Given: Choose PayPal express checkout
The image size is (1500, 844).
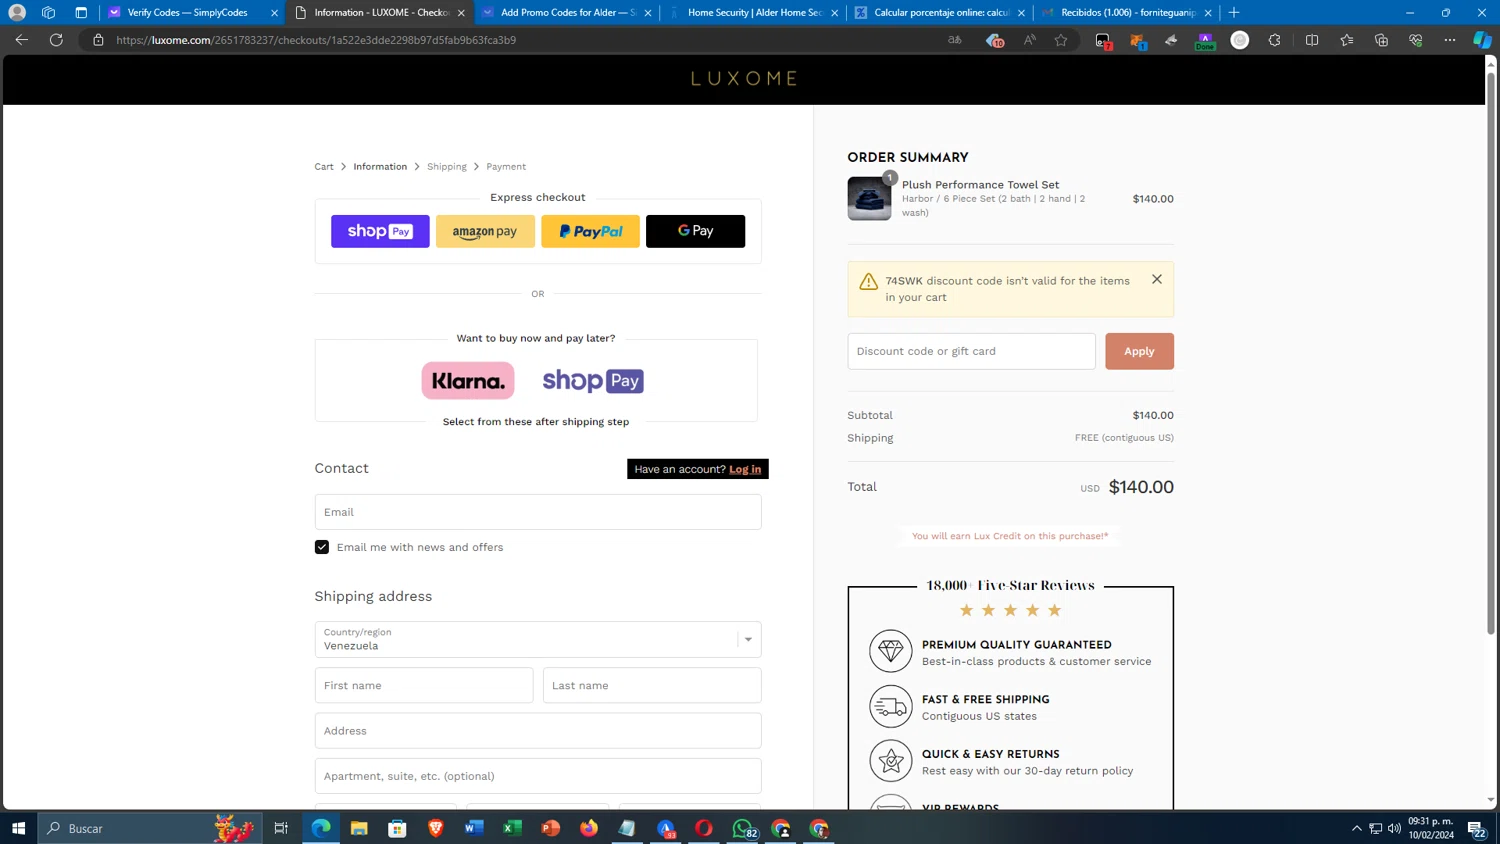Looking at the screenshot, I should click(x=590, y=231).
